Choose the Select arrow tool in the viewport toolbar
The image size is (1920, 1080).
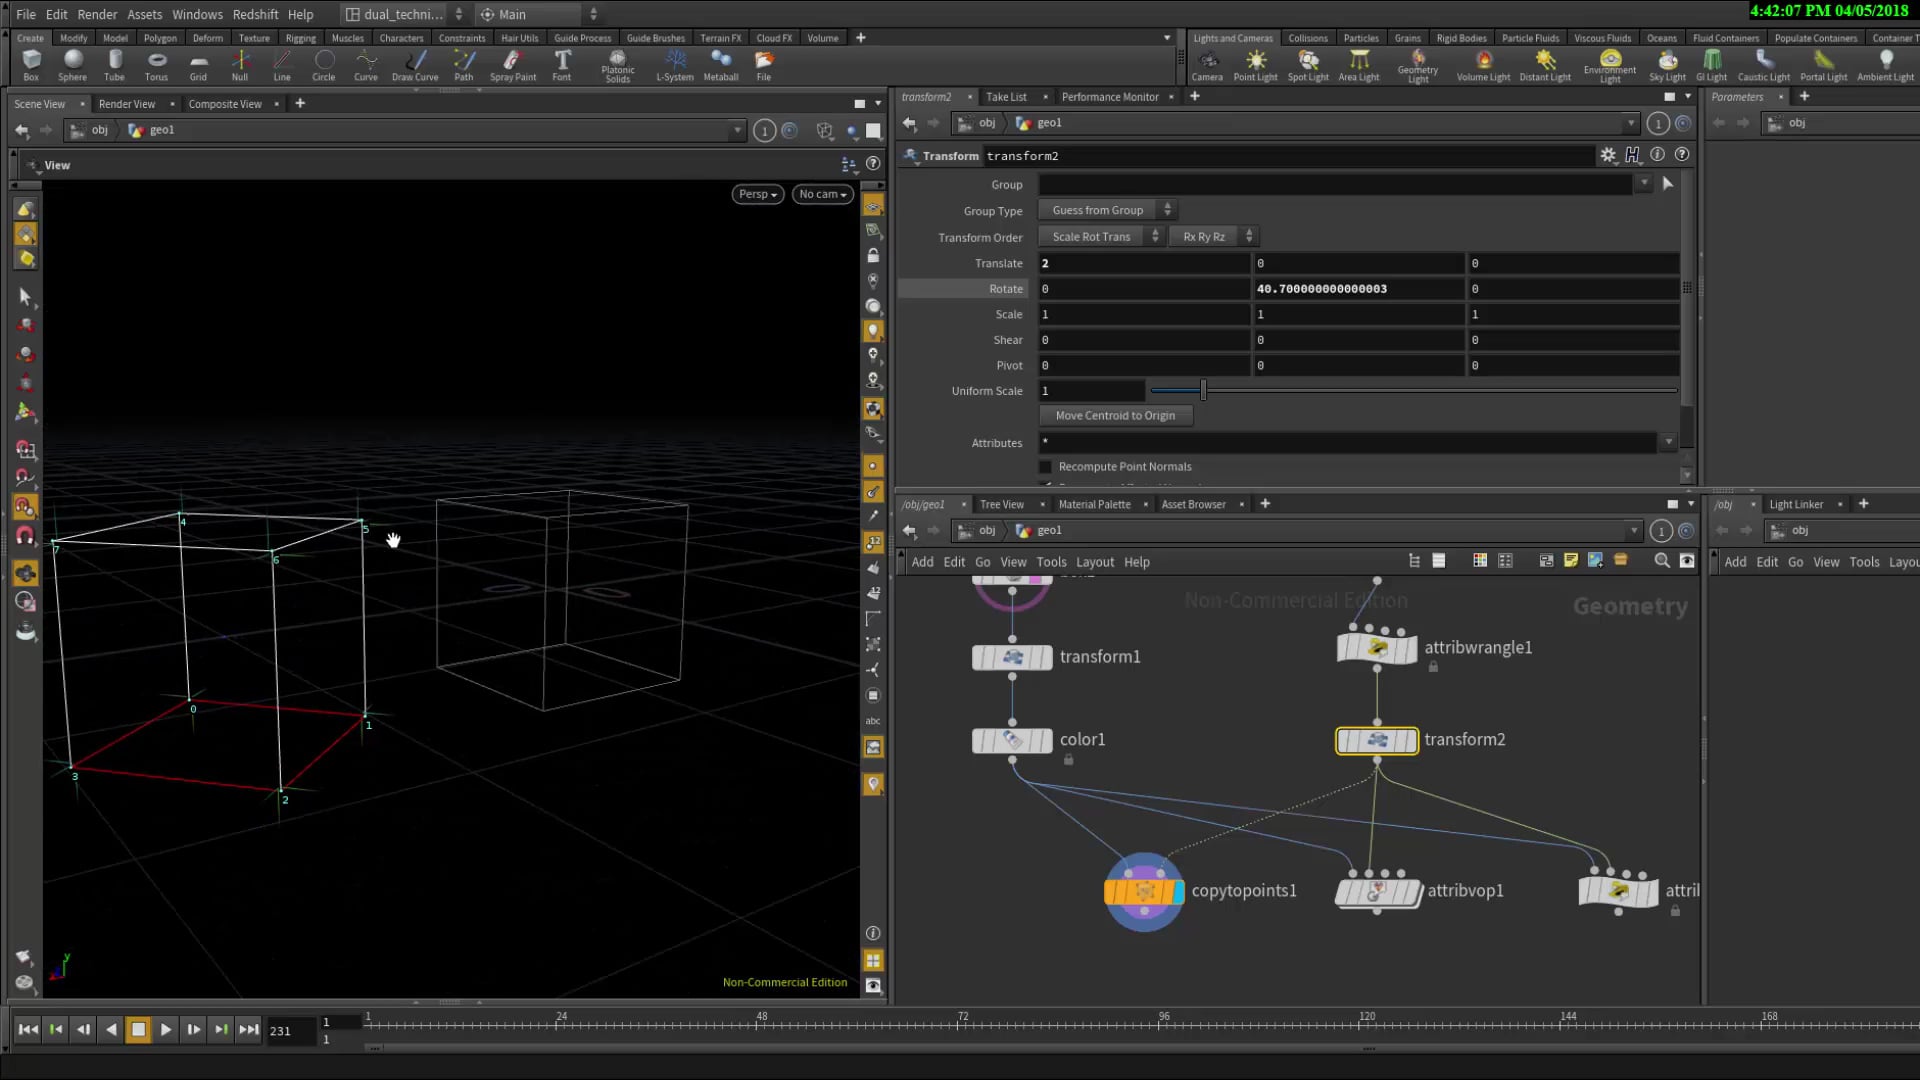(26, 297)
